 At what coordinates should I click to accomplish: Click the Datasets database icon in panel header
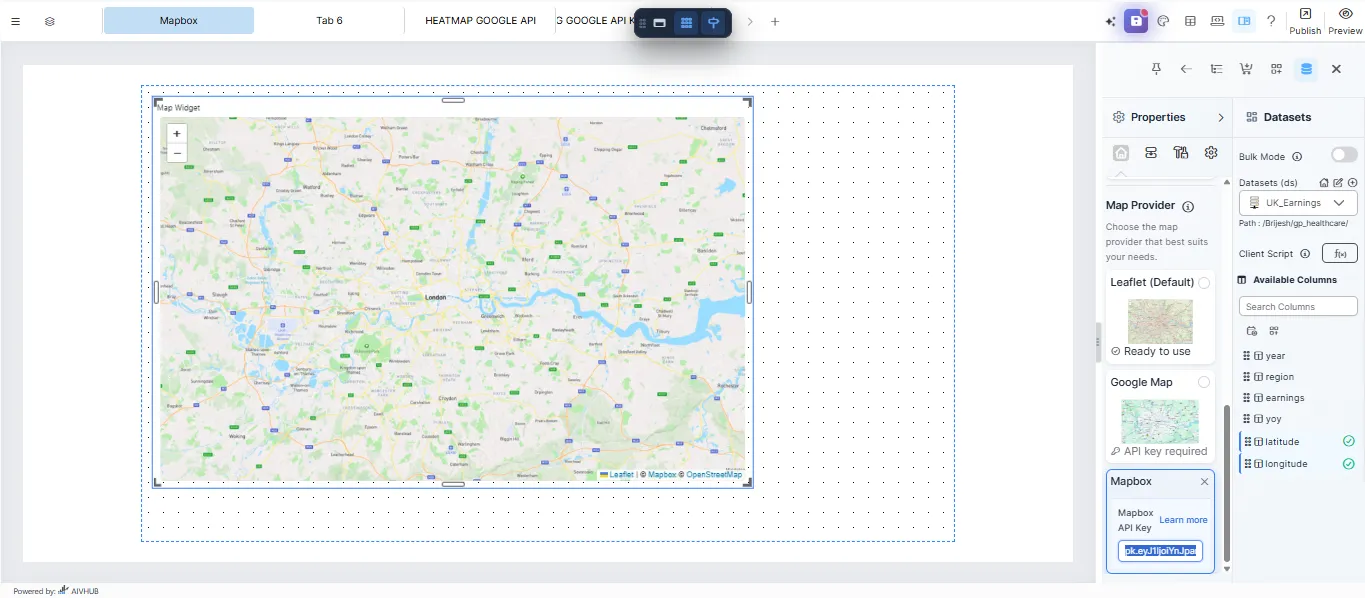pos(1306,68)
